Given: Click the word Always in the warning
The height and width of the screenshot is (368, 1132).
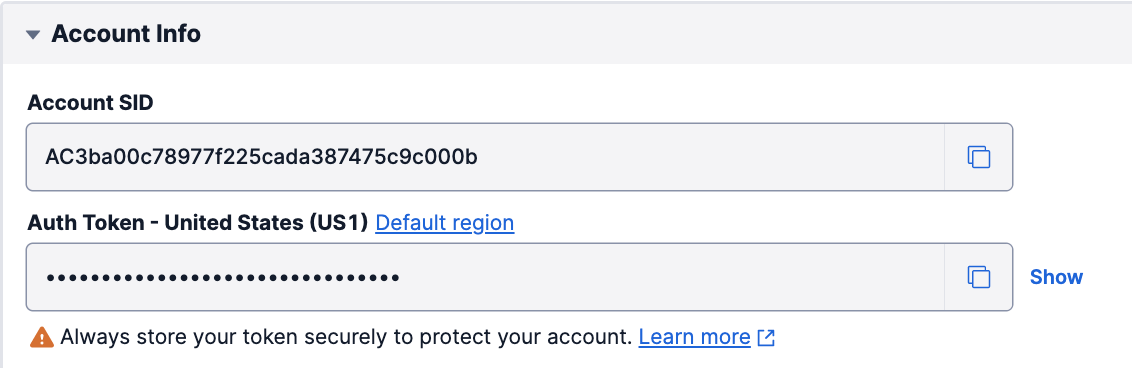Looking at the screenshot, I should [85, 337].
